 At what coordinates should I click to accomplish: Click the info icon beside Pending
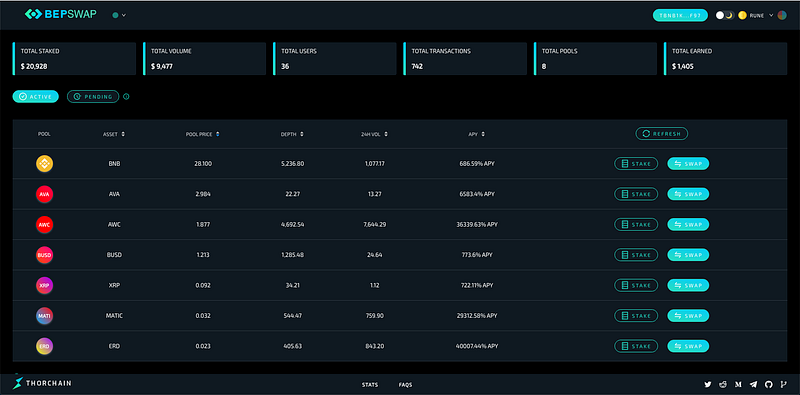tap(127, 96)
